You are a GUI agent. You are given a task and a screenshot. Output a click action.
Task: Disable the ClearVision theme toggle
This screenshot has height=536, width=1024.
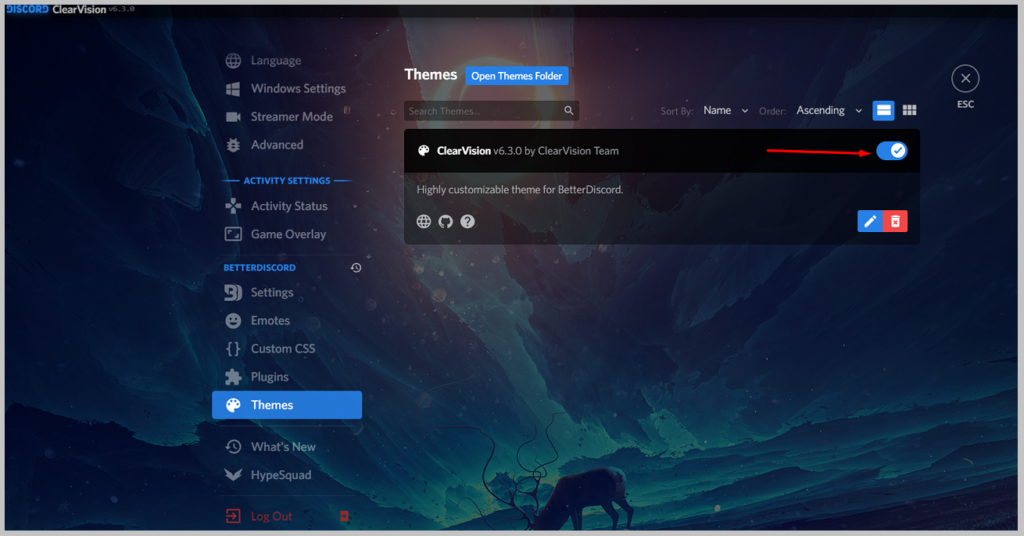click(891, 151)
